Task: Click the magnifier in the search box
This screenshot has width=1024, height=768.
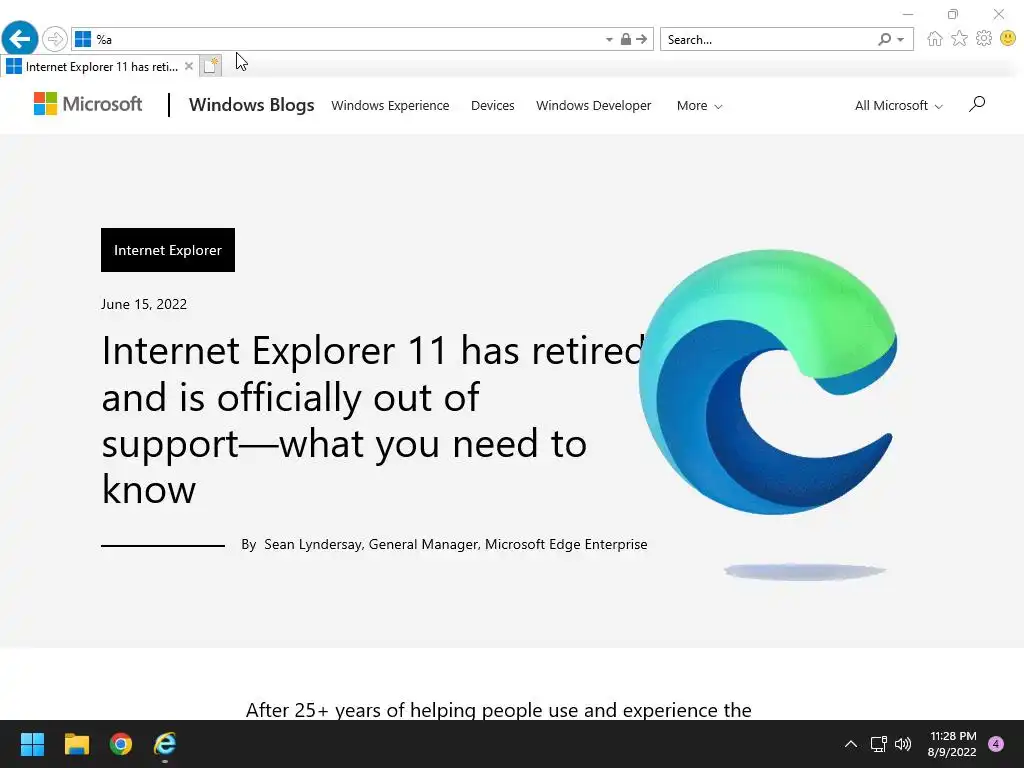Action: tap(884, 39)
